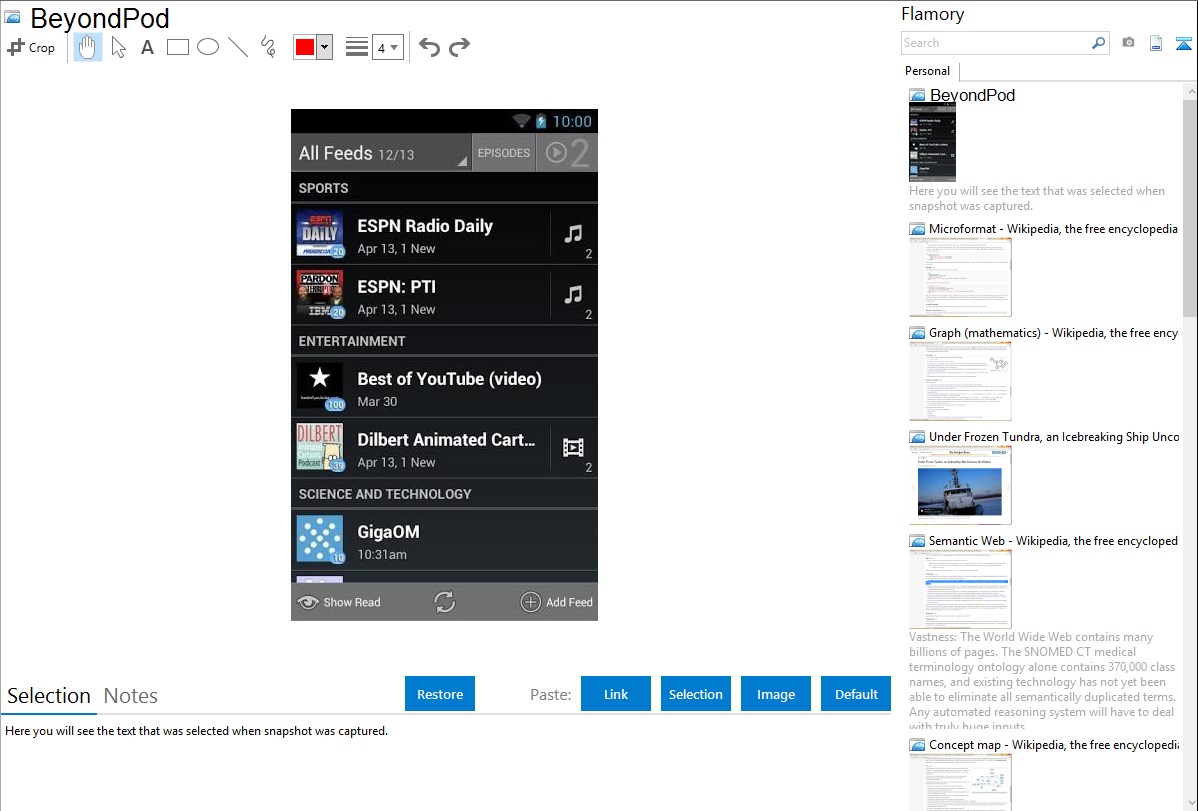Viewport: 1198px width, 811px height.
Task: Open the color picker dropdown arrow
Action: (x=325, y=47)
